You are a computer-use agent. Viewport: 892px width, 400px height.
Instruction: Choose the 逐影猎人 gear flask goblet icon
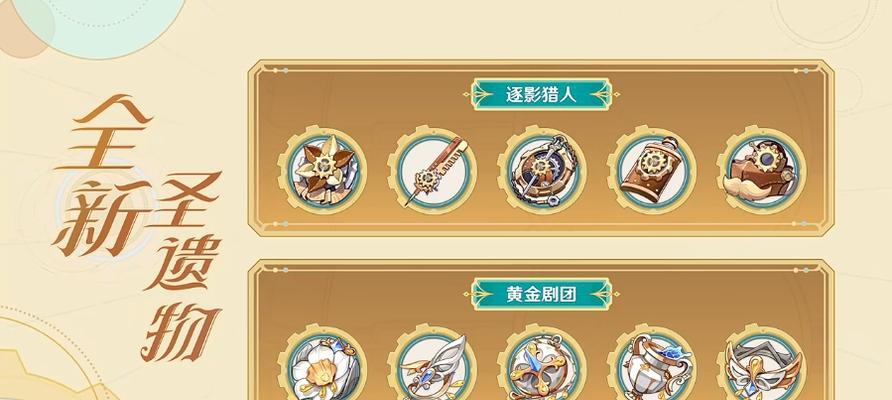point(651,170)
